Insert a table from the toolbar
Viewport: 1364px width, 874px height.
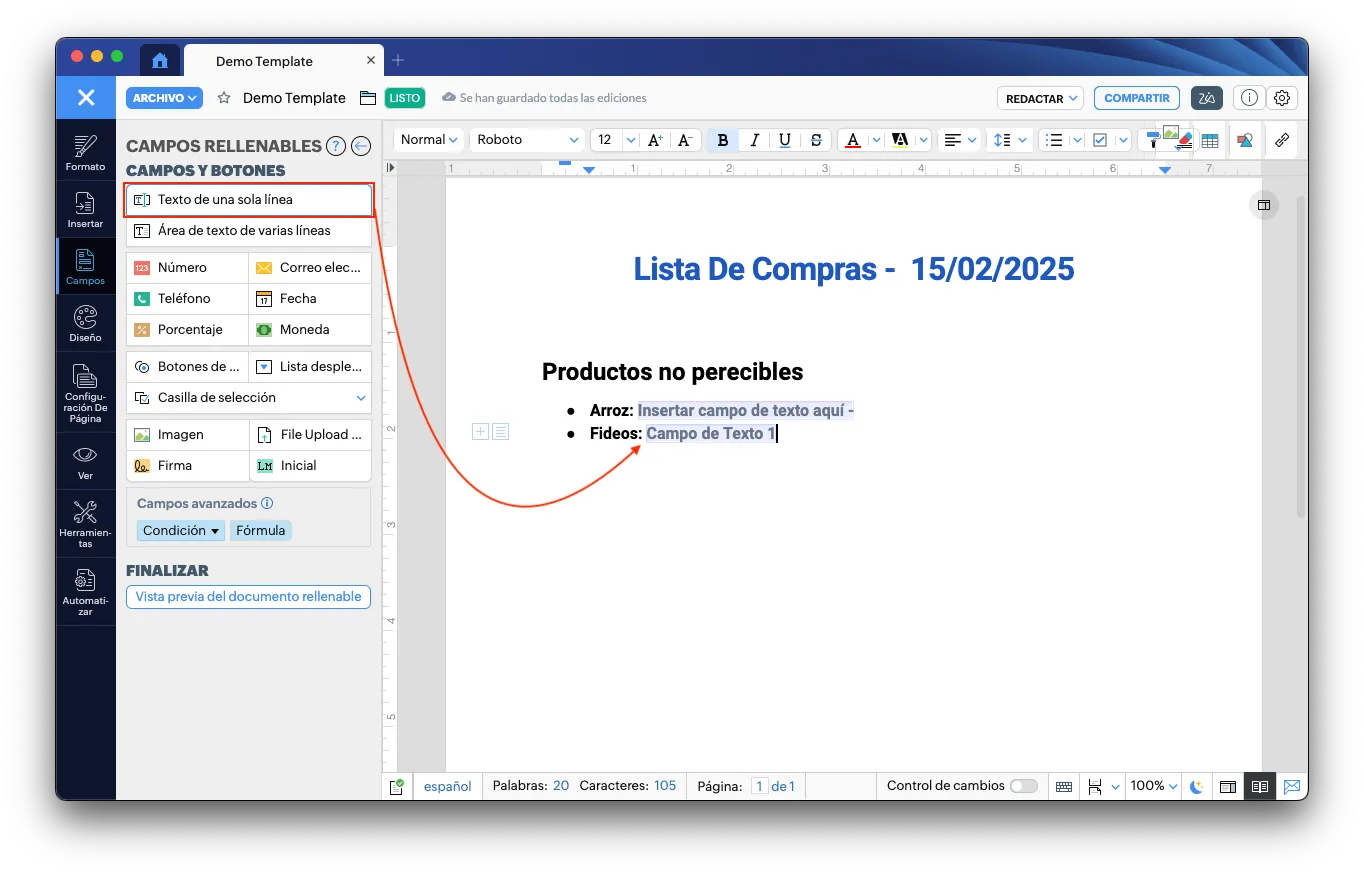point(1210,141)
